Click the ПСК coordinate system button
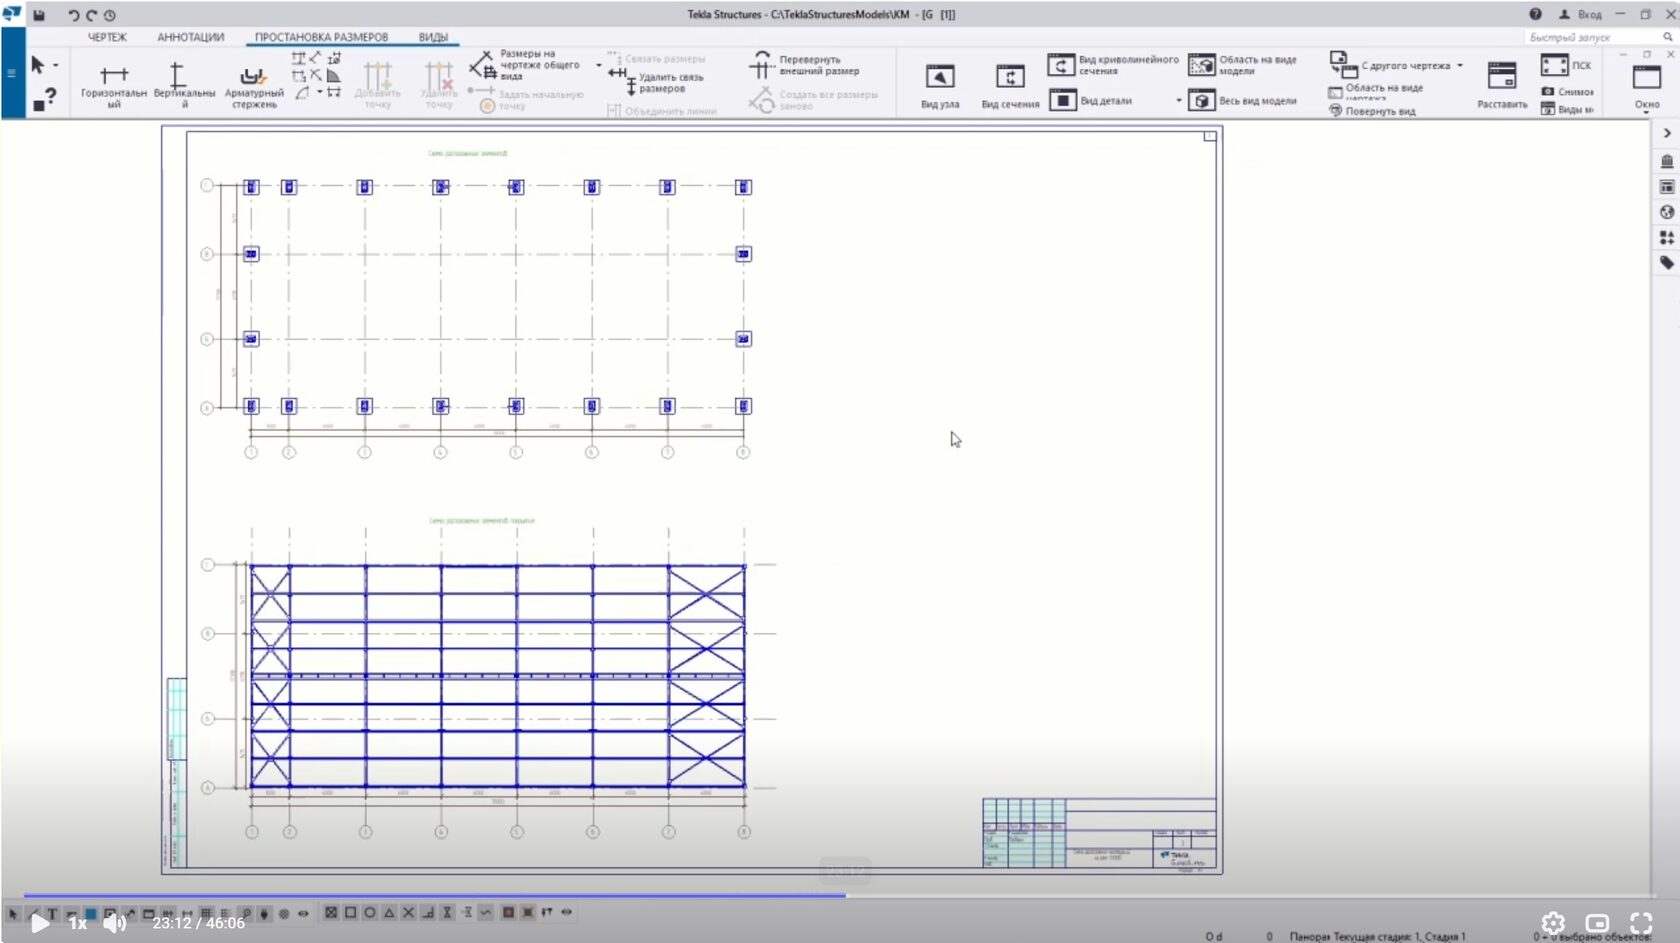 point(1567,65)
